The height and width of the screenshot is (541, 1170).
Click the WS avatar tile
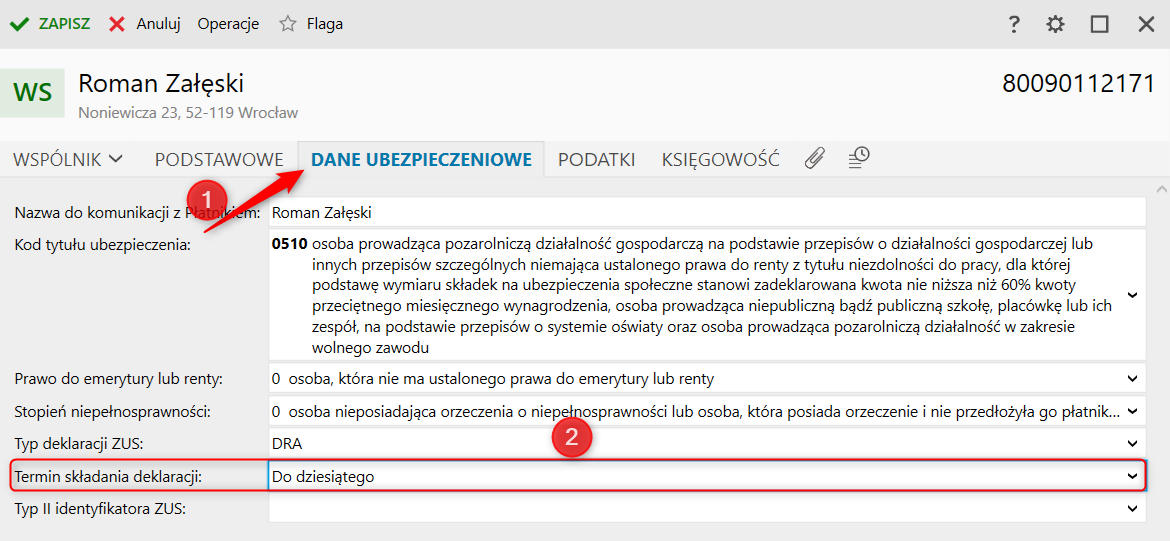[32, 93]
